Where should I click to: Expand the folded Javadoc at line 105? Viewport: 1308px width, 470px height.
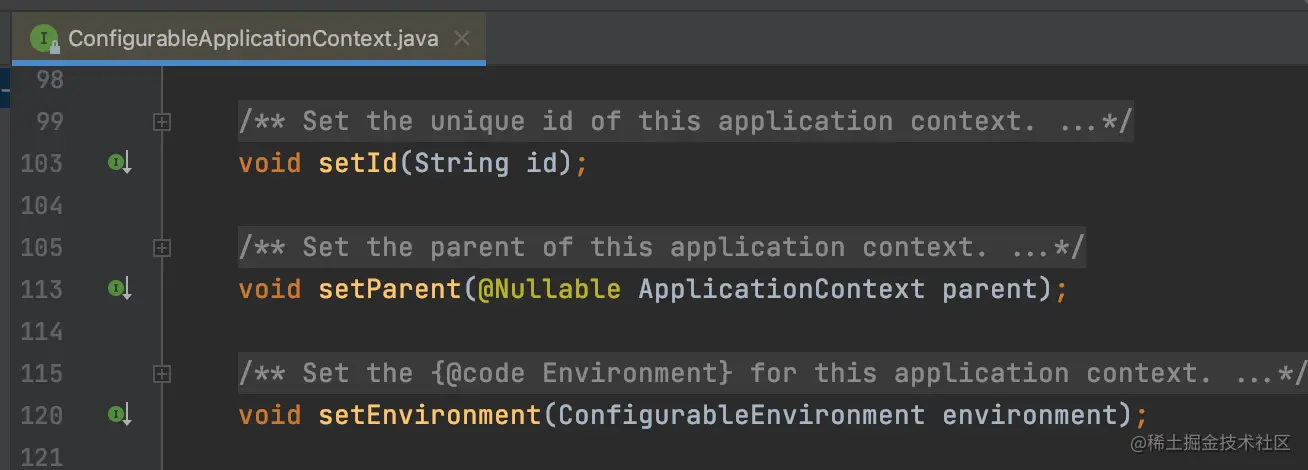pyautogui.click(x=162, y=248)
